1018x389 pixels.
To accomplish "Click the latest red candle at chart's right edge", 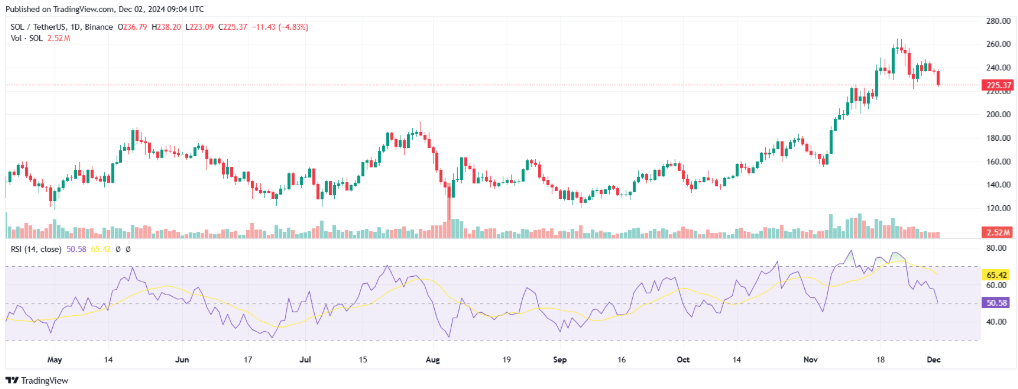I will (x=938, y=78).
